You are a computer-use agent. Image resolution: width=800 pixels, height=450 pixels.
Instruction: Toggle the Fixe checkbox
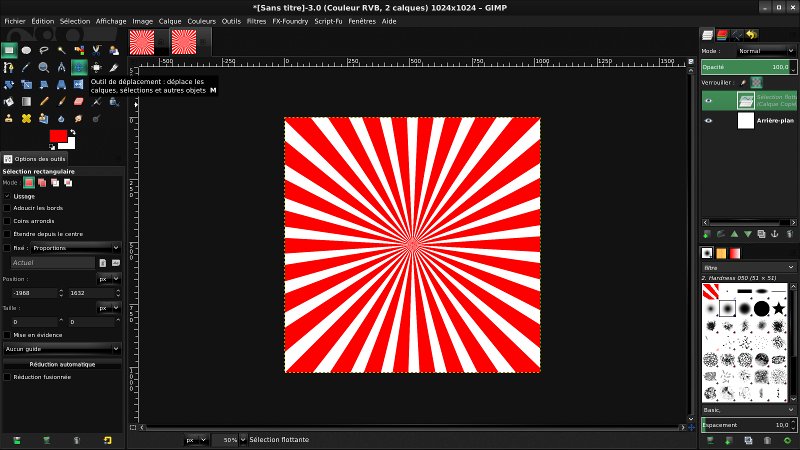(x=7, y=248)
